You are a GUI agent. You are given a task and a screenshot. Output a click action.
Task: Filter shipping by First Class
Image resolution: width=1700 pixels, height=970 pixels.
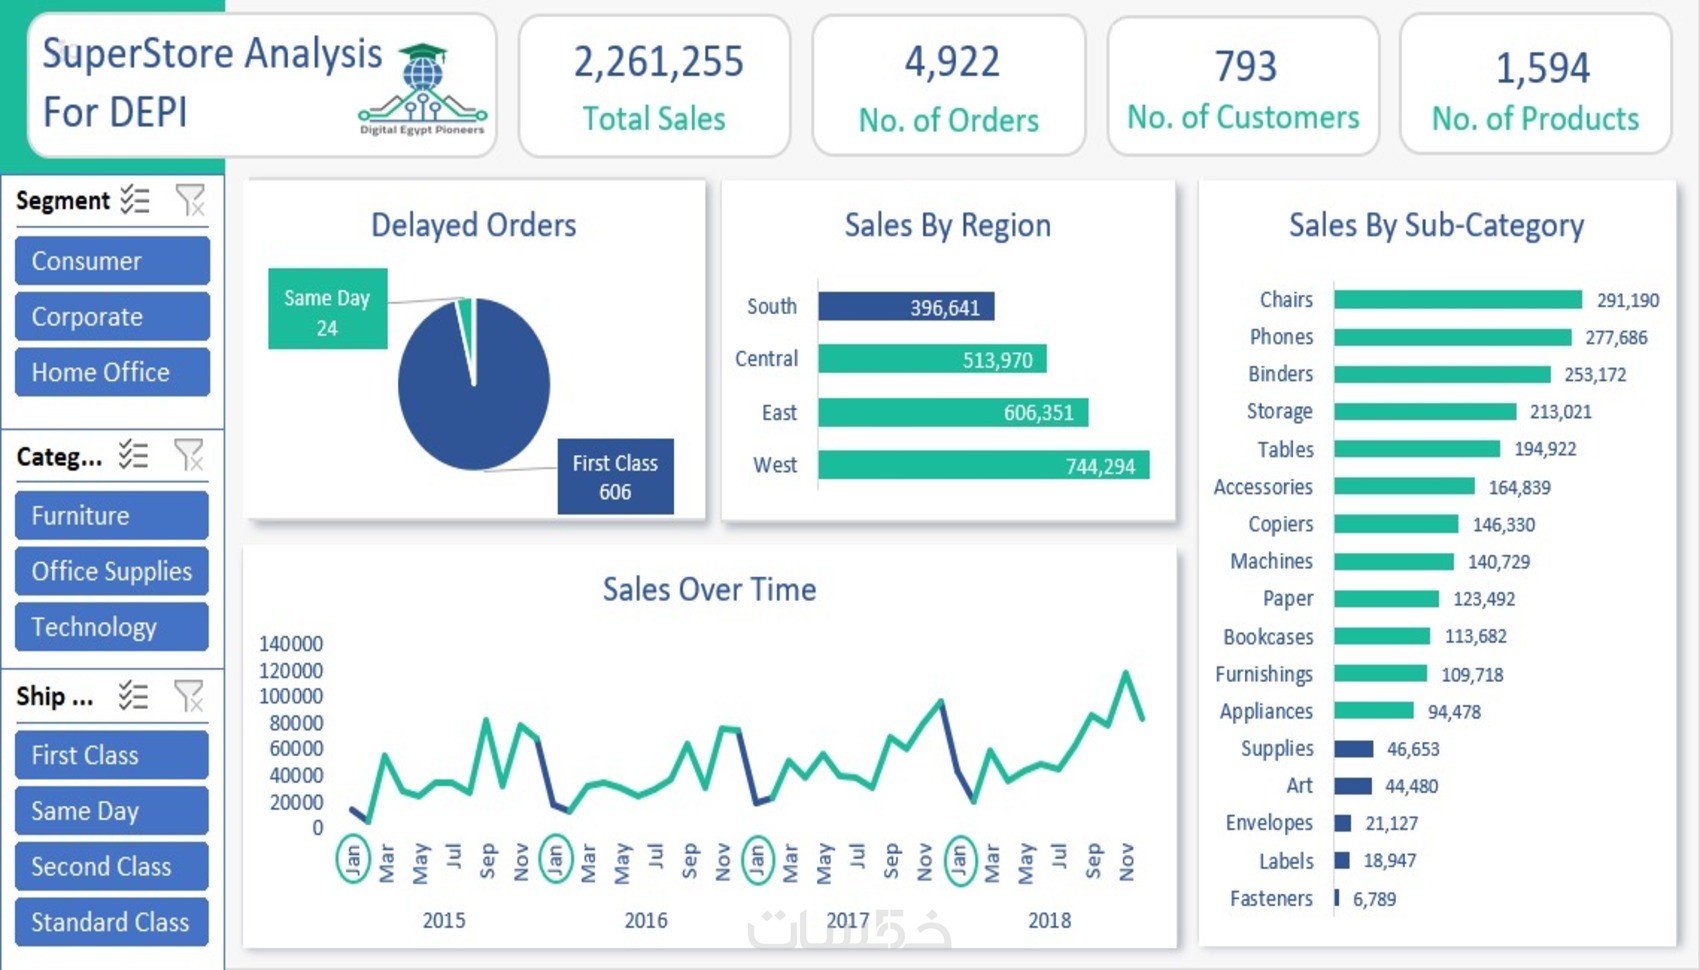(x=112, y=755)
